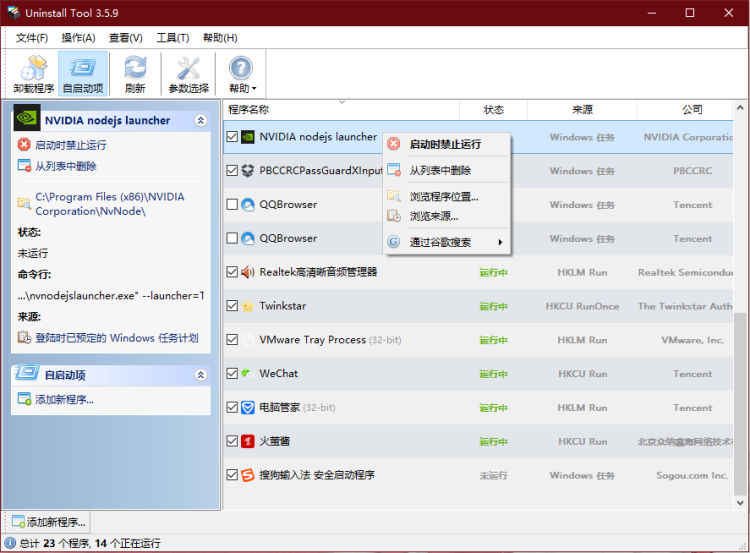Collapse the NVIDIA nodejs launcher panel

tap(201, 120)
